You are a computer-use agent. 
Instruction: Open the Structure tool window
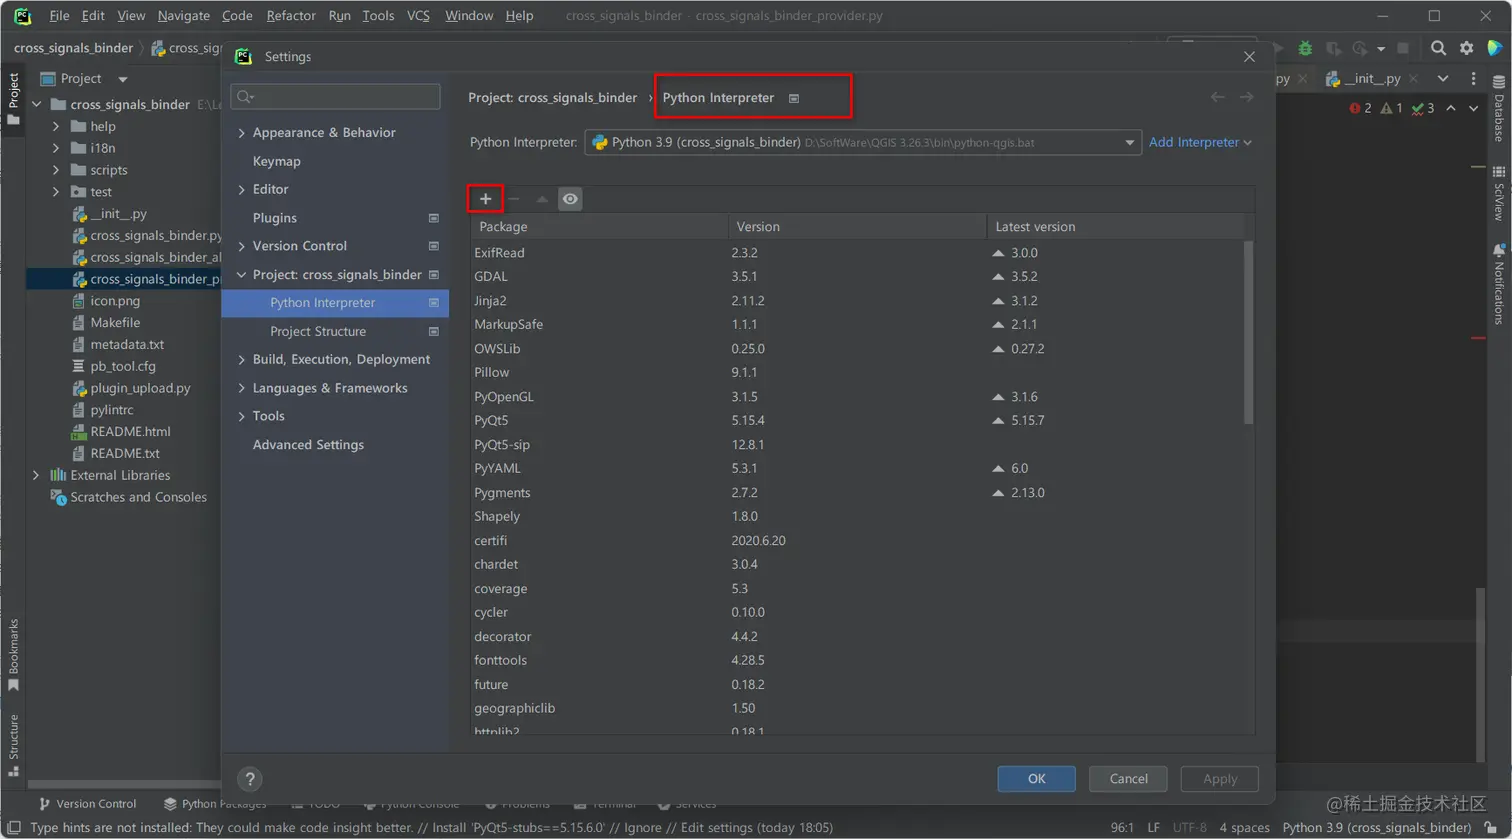pos(13,744)
